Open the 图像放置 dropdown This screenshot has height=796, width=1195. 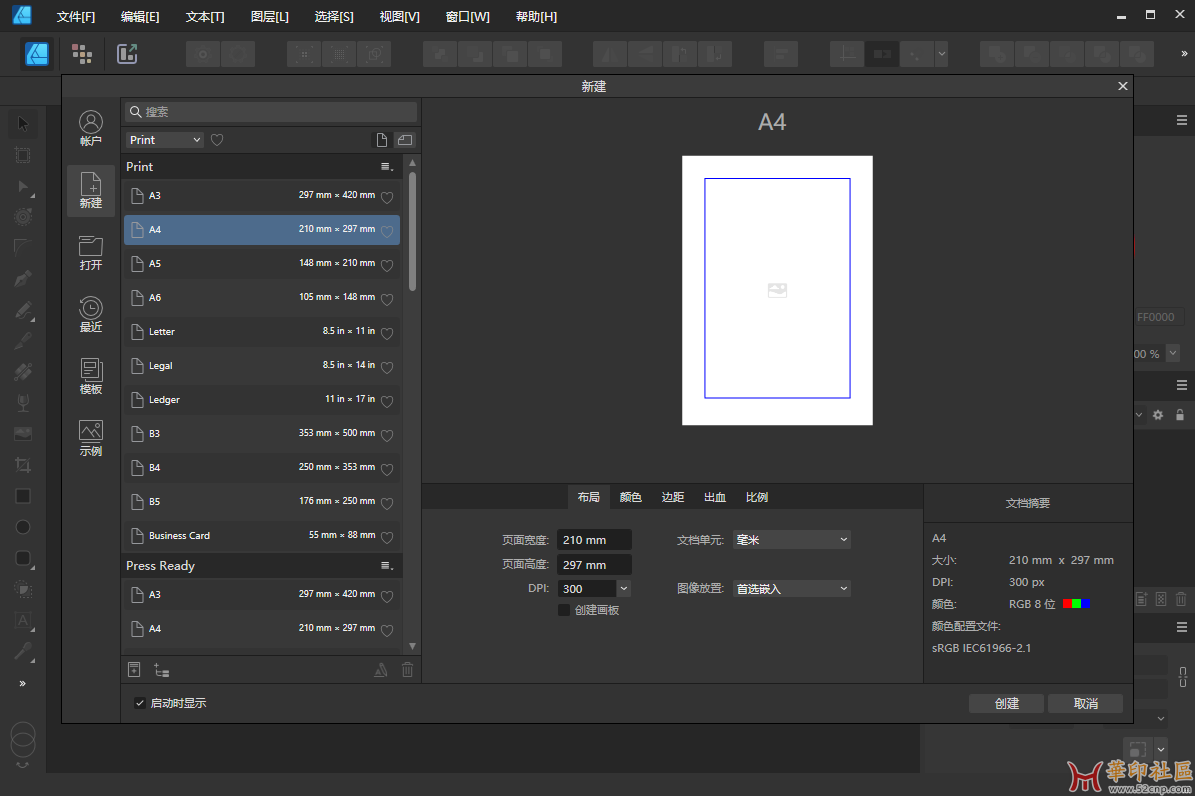click(792, 589)
